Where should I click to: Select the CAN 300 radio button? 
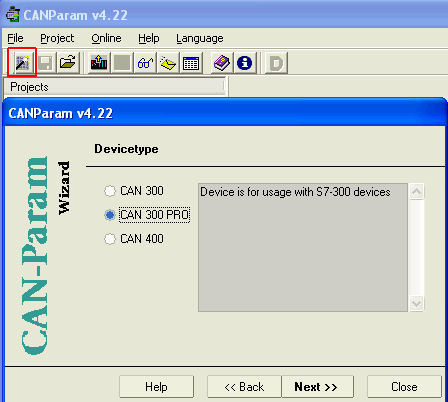pos(110,191)
